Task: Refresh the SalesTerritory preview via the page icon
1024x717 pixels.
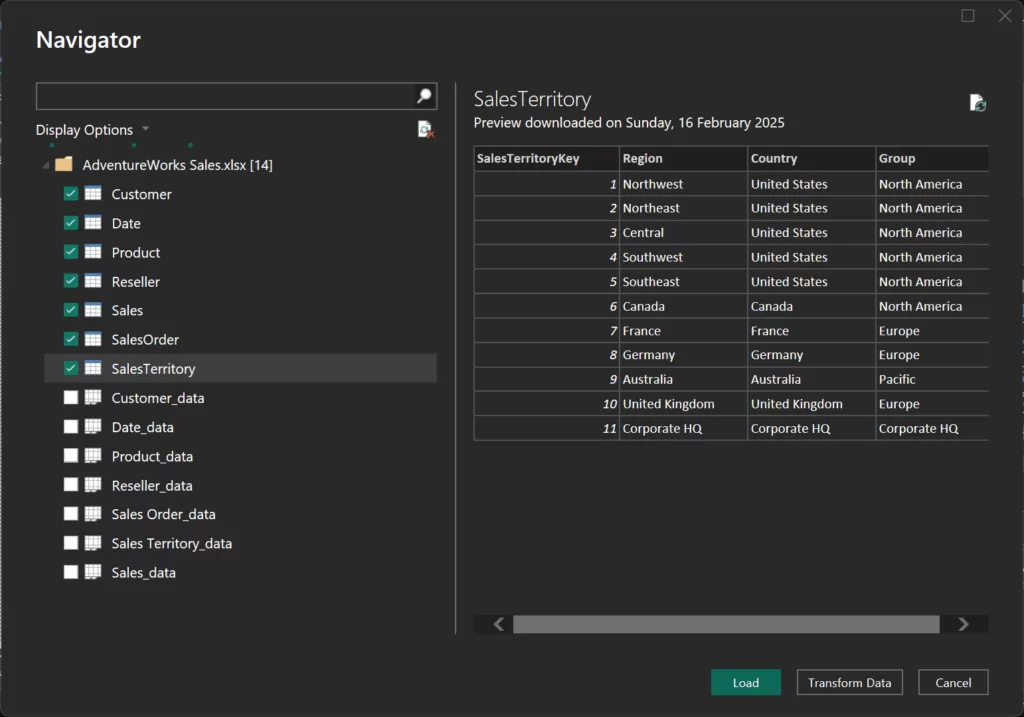Action: (978, 103)
